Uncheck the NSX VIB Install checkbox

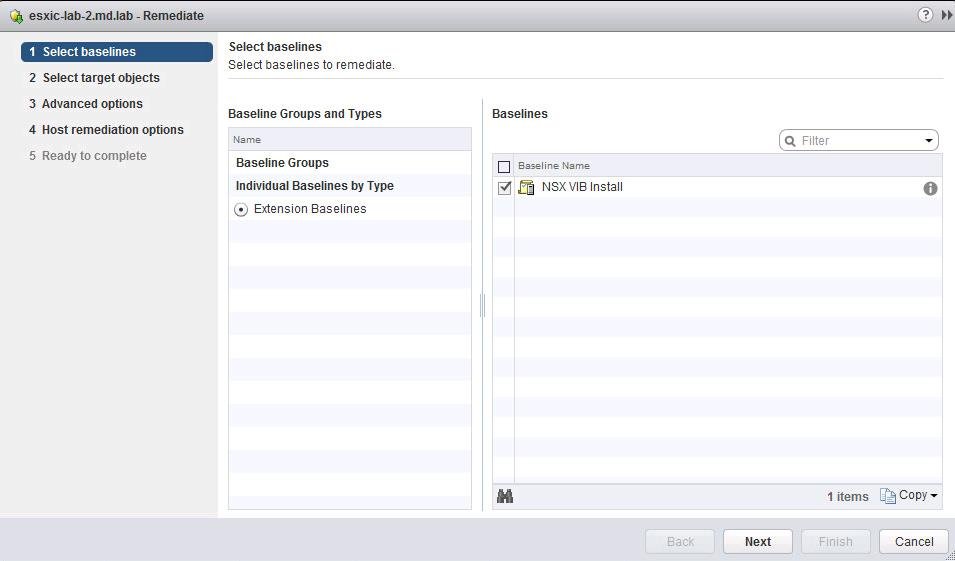pyautogui.click(x=504, y=188)
